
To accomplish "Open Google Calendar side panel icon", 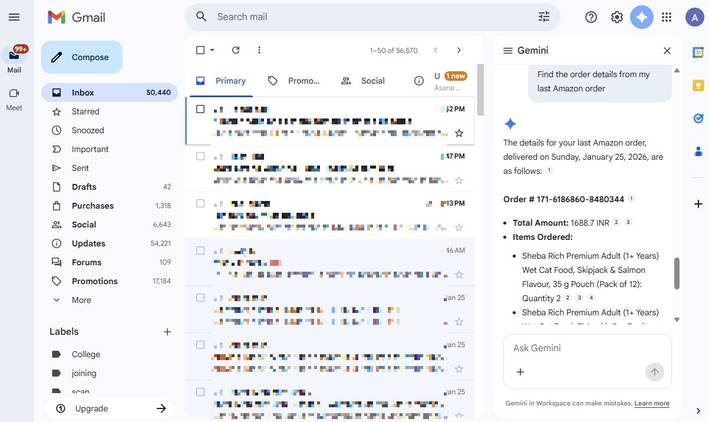I will 698,52.
